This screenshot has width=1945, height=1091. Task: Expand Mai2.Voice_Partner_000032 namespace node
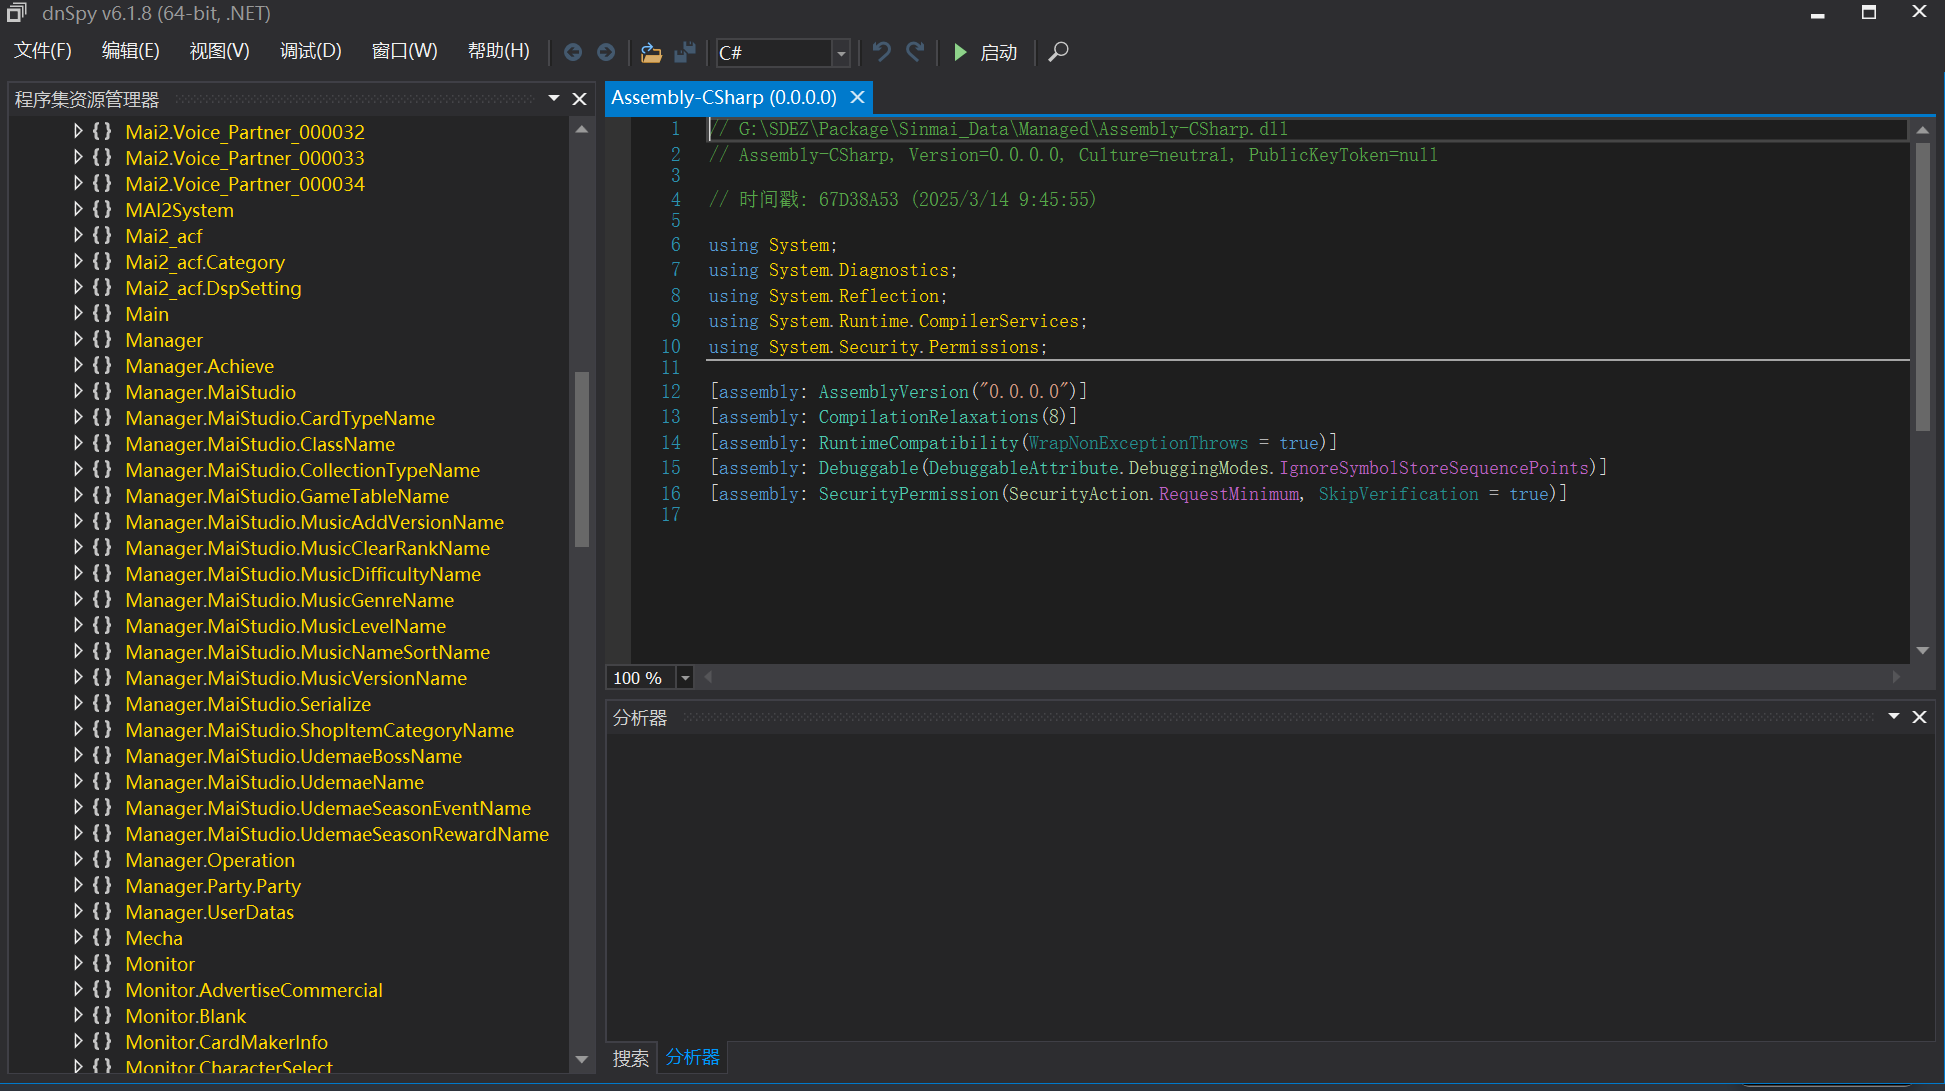(78, 131)
